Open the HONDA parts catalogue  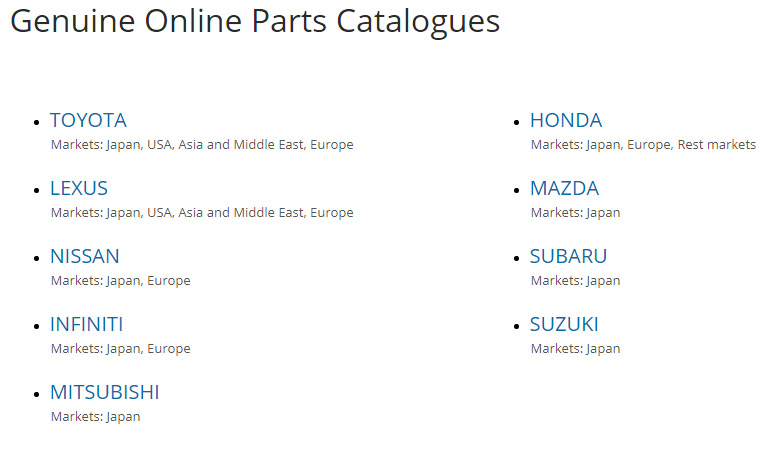566,121
